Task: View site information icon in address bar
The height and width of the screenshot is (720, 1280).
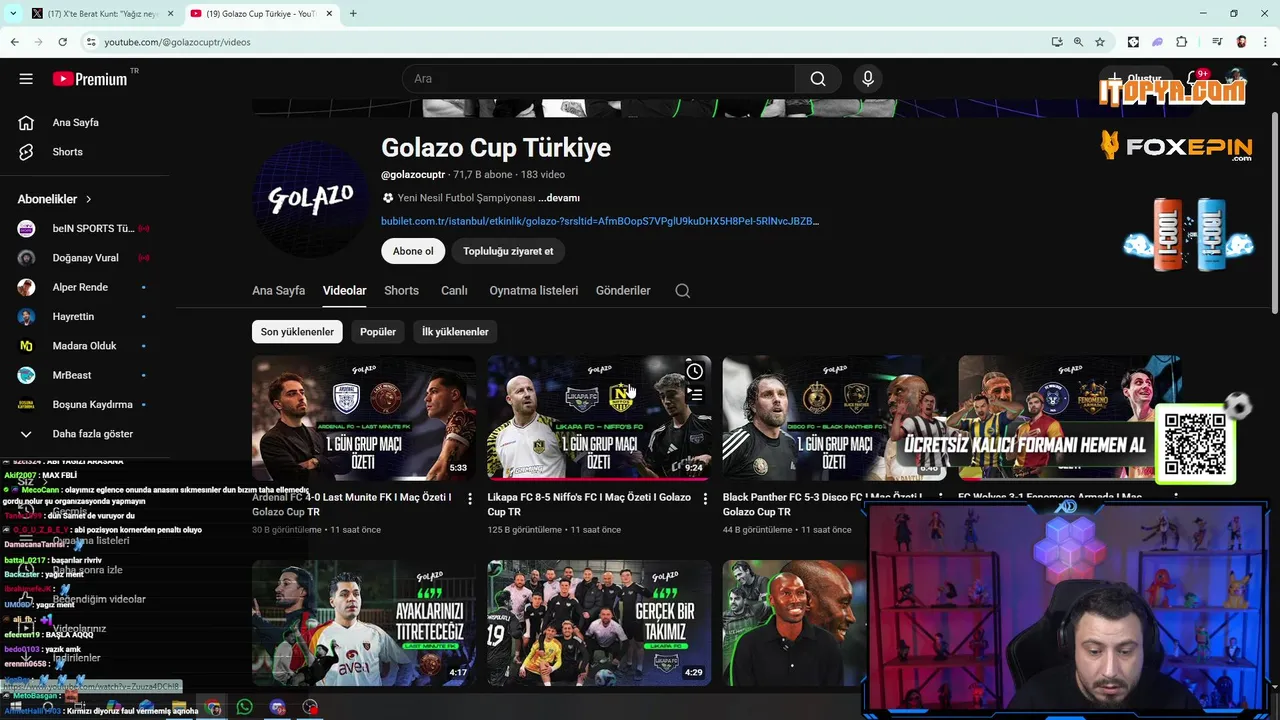Action: [x=91, y=42]
